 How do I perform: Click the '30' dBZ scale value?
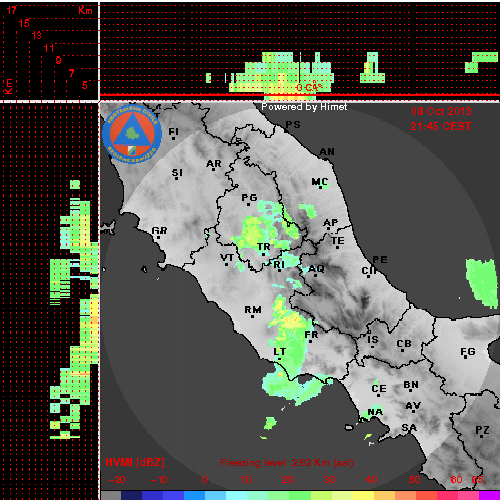click(x=329, y=480)
